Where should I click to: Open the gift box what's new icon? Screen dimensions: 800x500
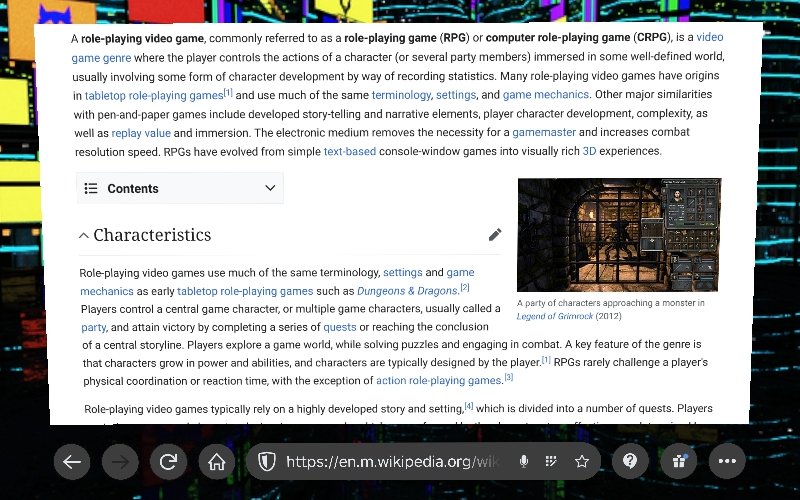[679, 462]
